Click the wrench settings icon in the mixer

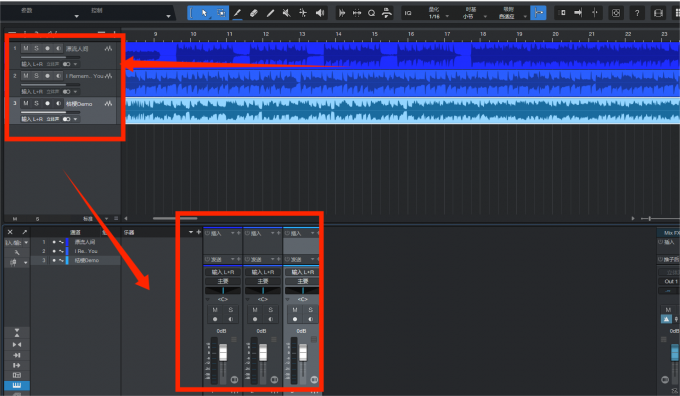click(17, 252)
